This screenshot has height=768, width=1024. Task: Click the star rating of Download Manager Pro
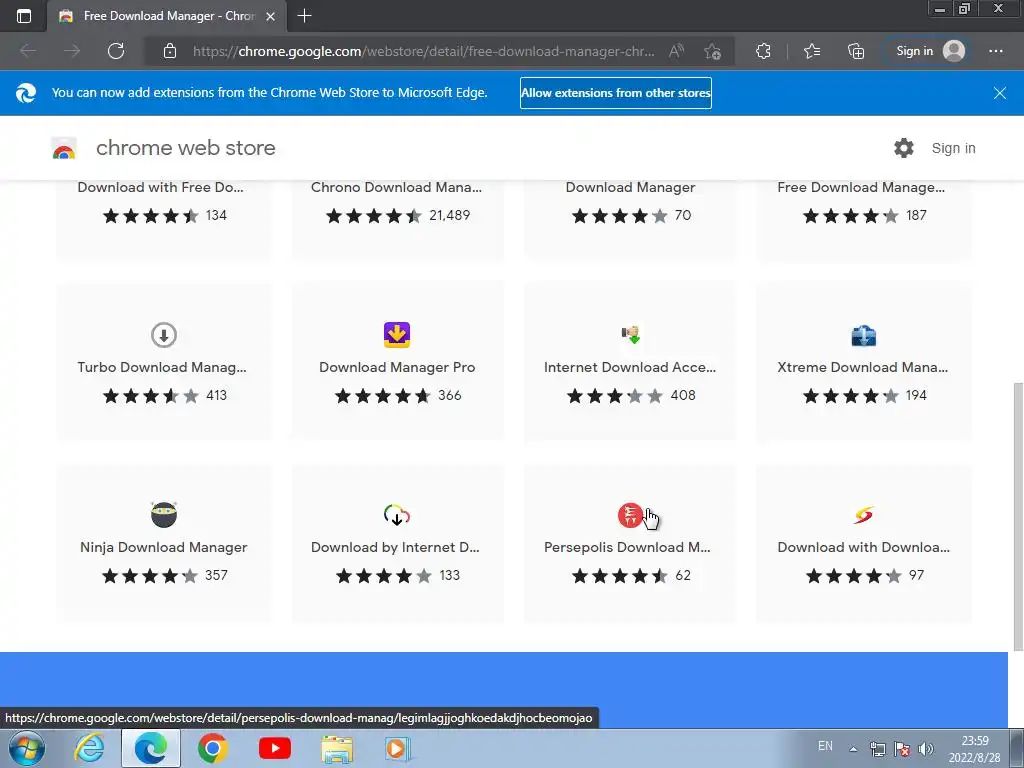pyautogui.click(x=383, y=396)
